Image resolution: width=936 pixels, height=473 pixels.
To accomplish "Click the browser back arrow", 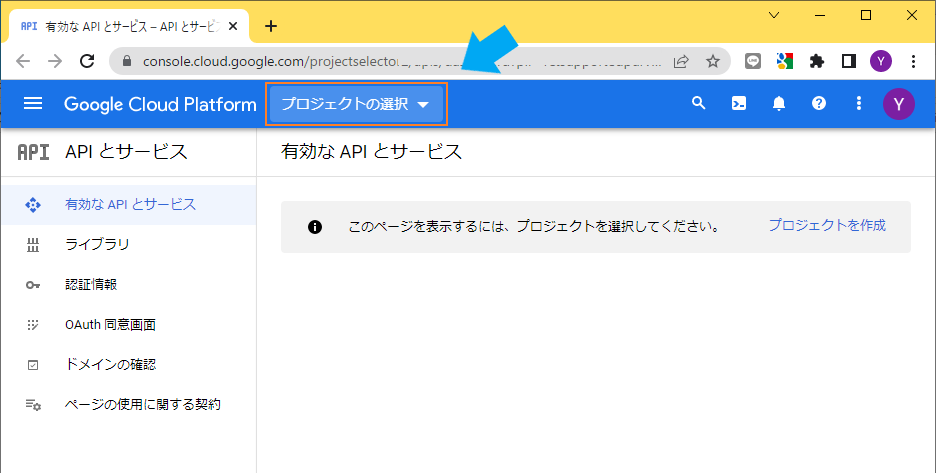I will tap(23, 61).
